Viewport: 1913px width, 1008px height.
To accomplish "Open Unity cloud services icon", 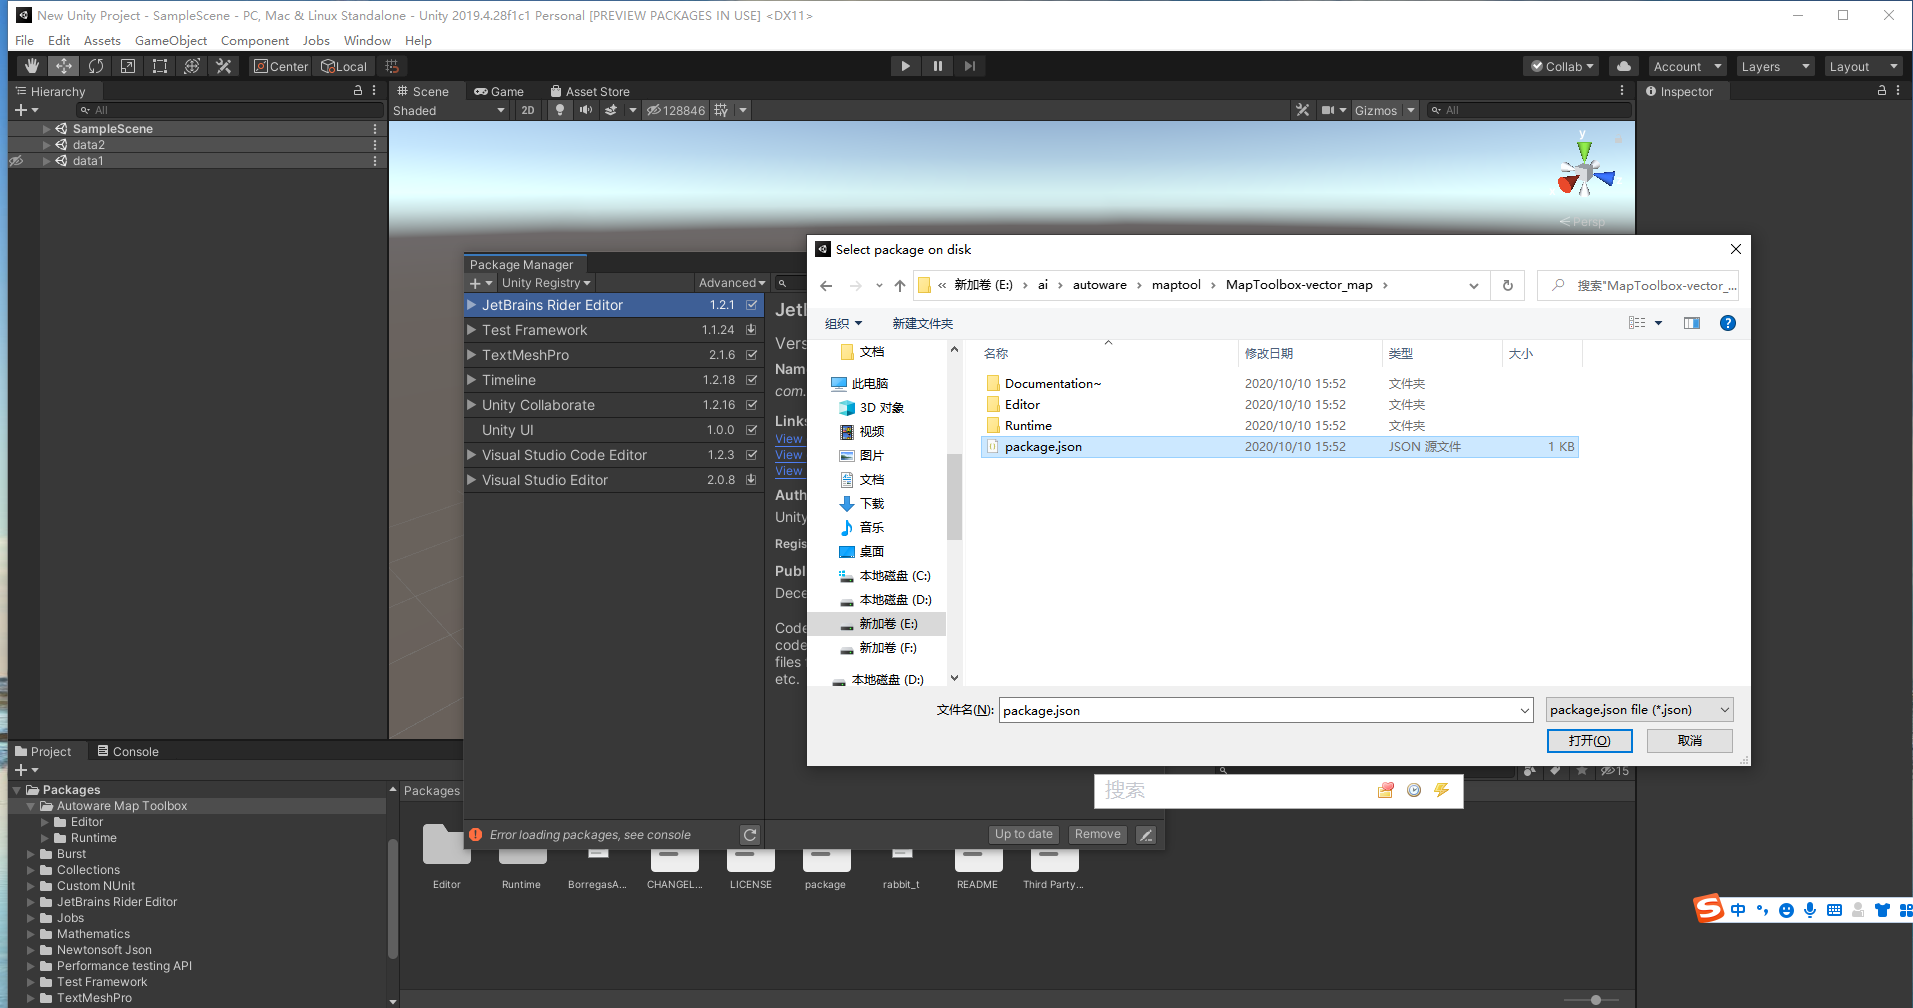I will pyautogui.click(x=1622, y=66).
